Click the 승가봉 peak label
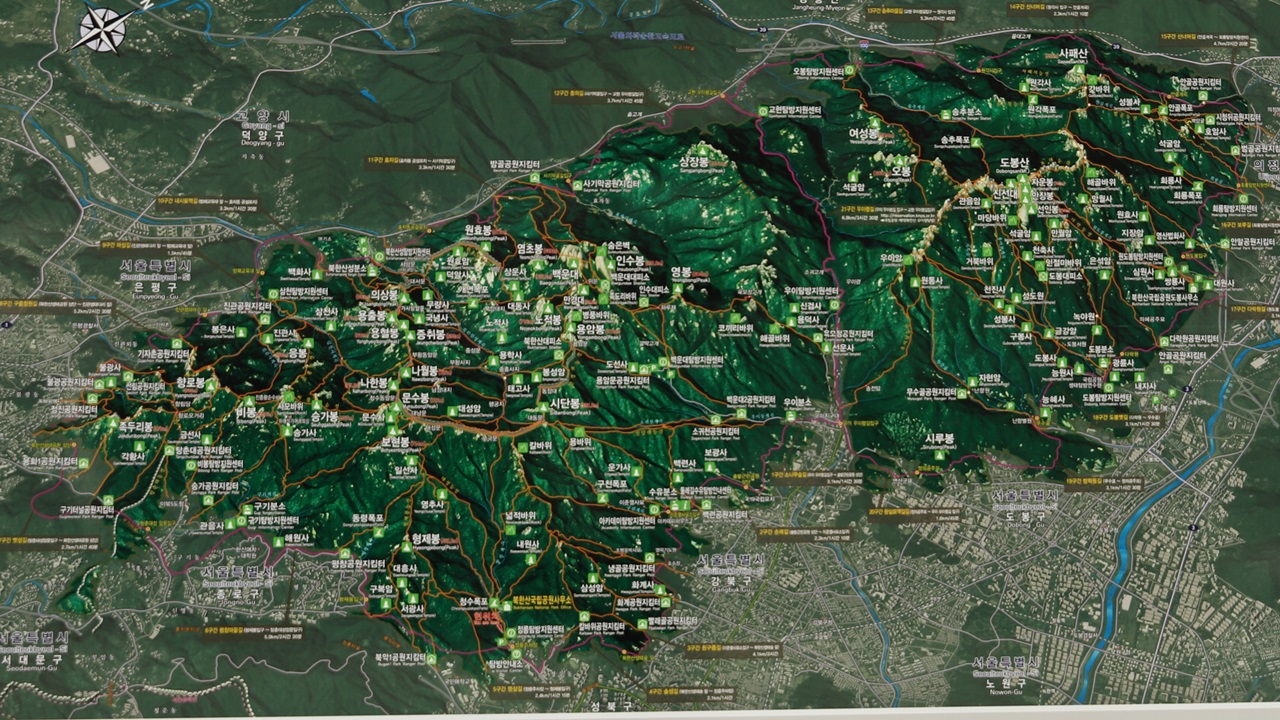This screenshot has width=1280, height=720. pos(323,416)
